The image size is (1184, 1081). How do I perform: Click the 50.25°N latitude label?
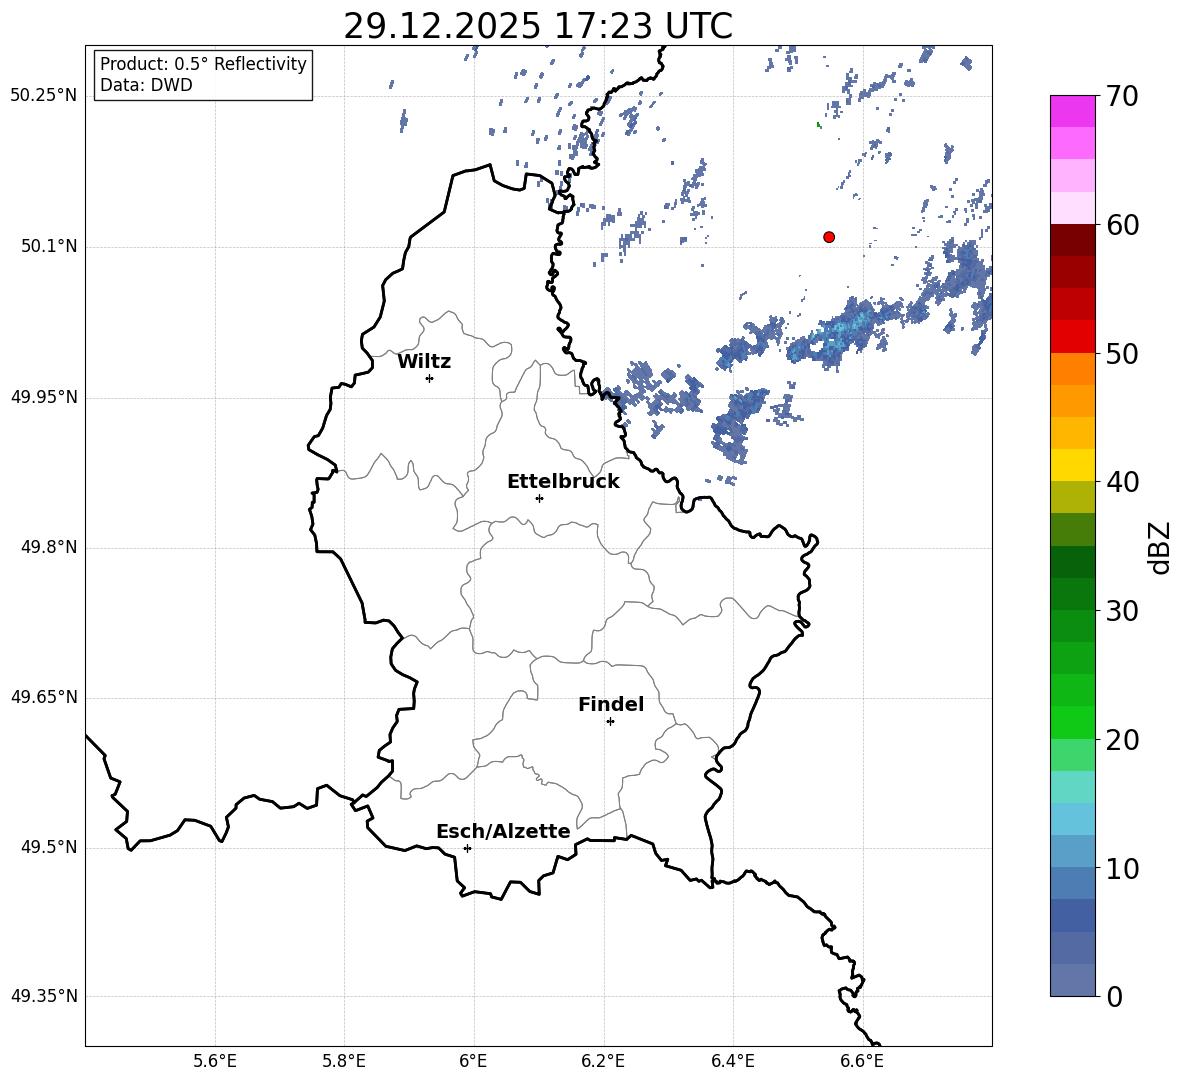[x=44, y=96]
